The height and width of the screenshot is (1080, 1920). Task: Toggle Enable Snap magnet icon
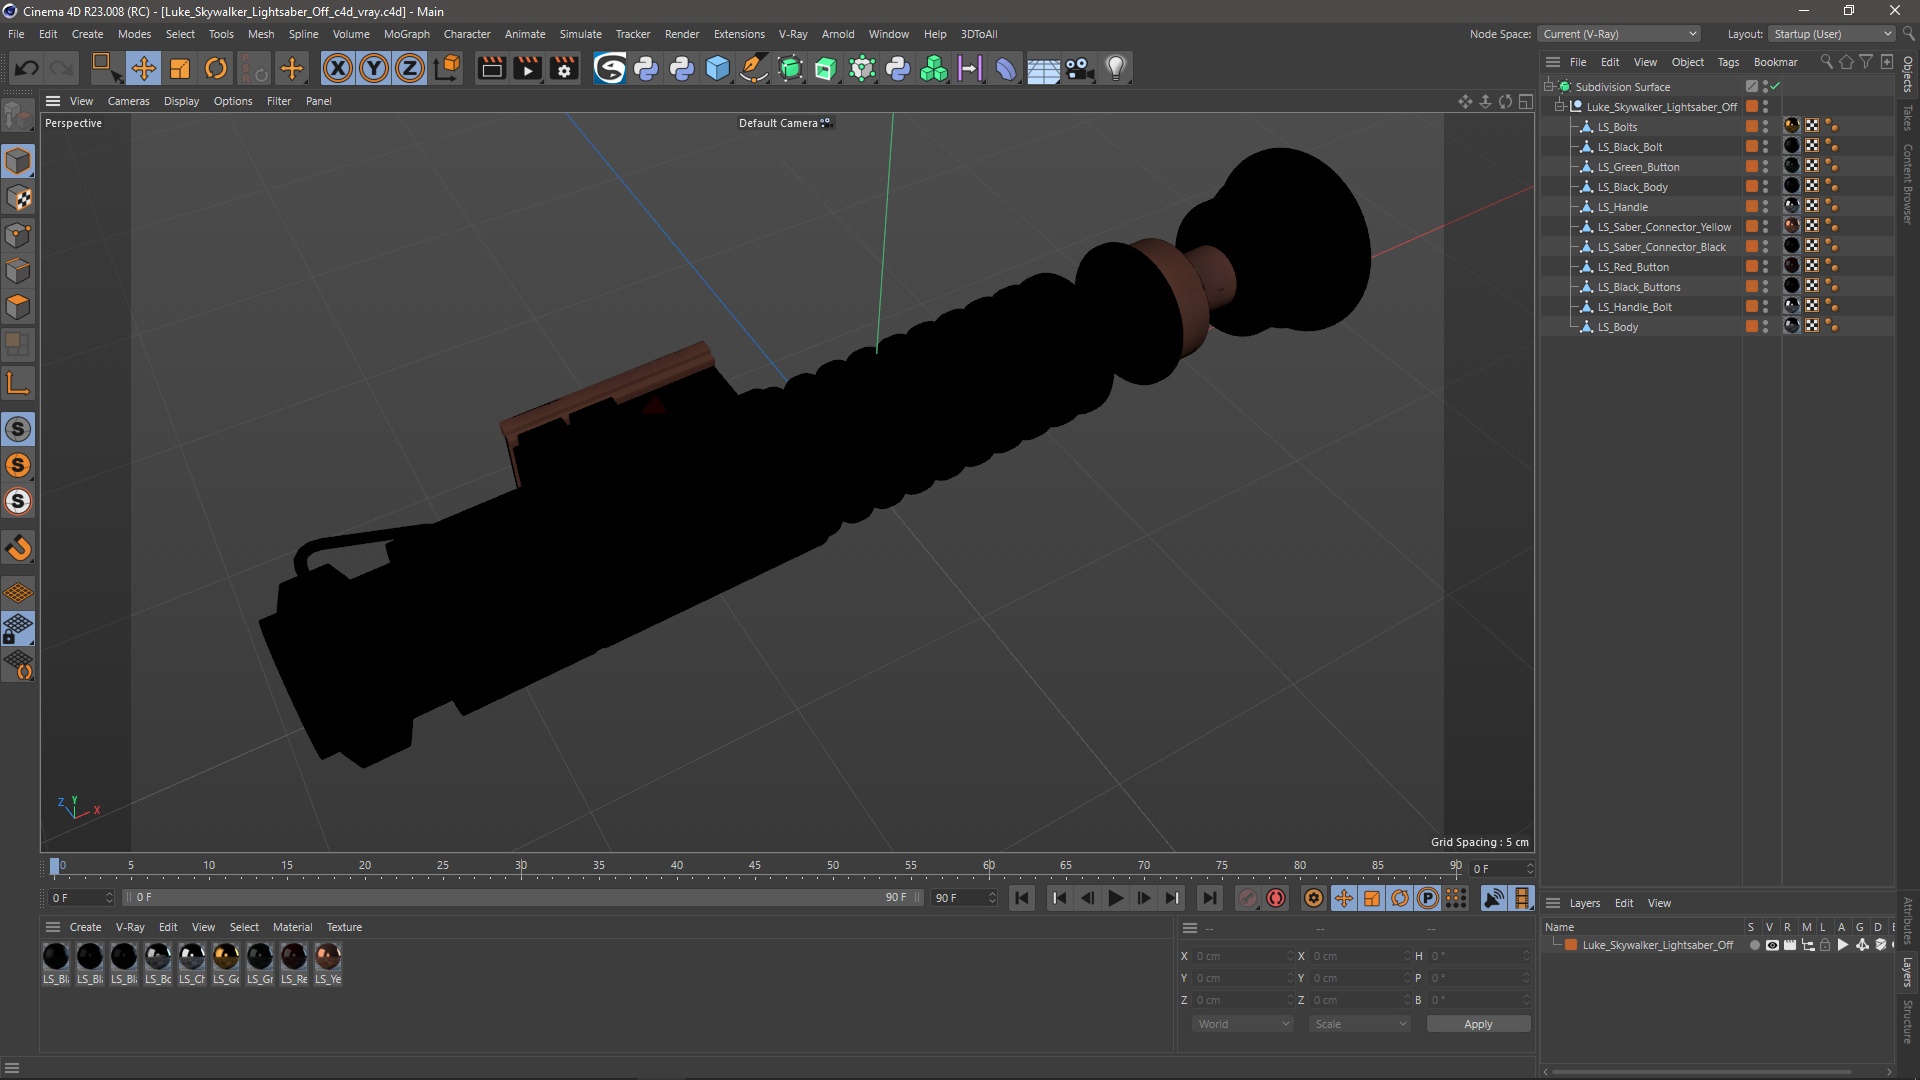[x=18, y=548]
